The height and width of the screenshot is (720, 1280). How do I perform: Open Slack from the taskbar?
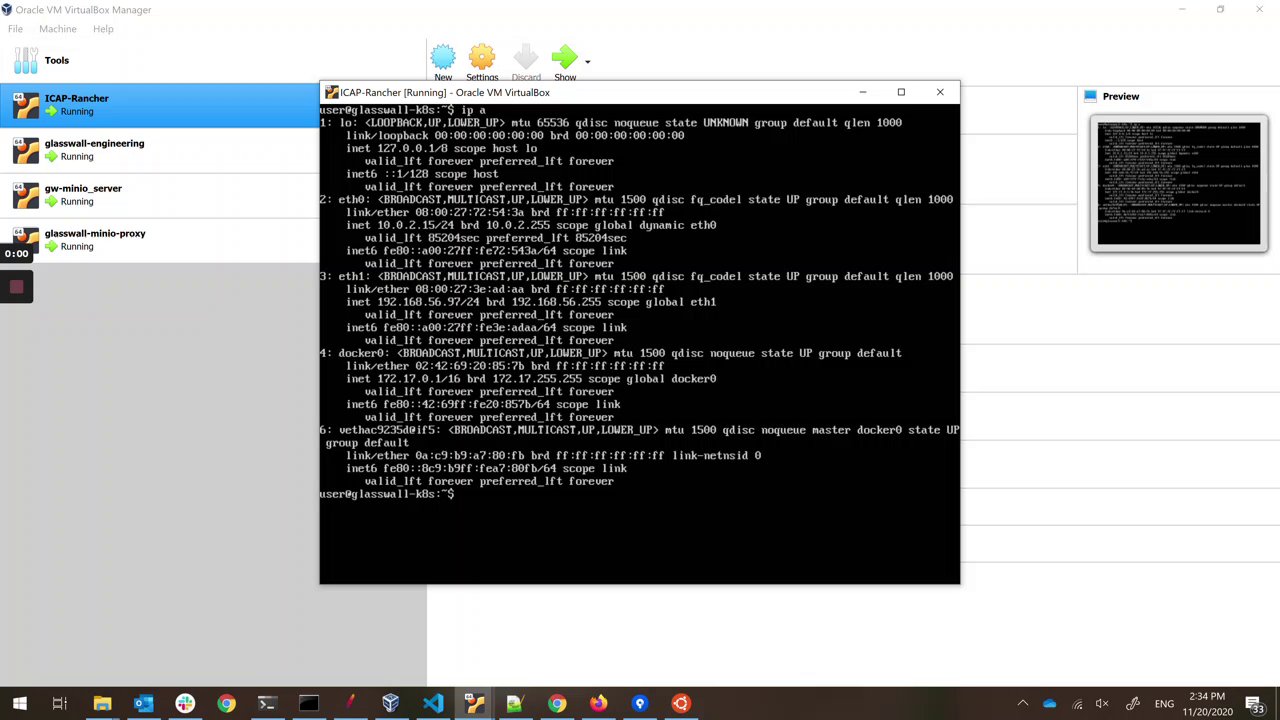coord(185,704)
